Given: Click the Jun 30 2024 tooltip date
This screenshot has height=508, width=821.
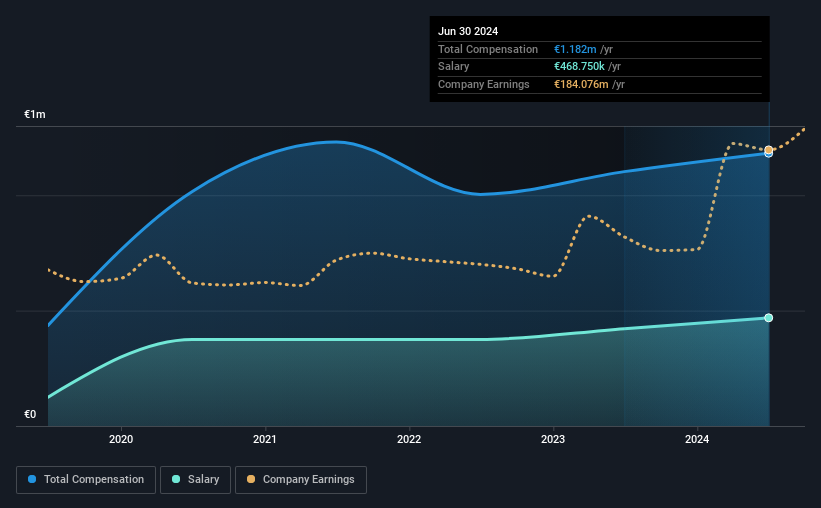Looking at the screenshot, I should (x=468, y=31).
